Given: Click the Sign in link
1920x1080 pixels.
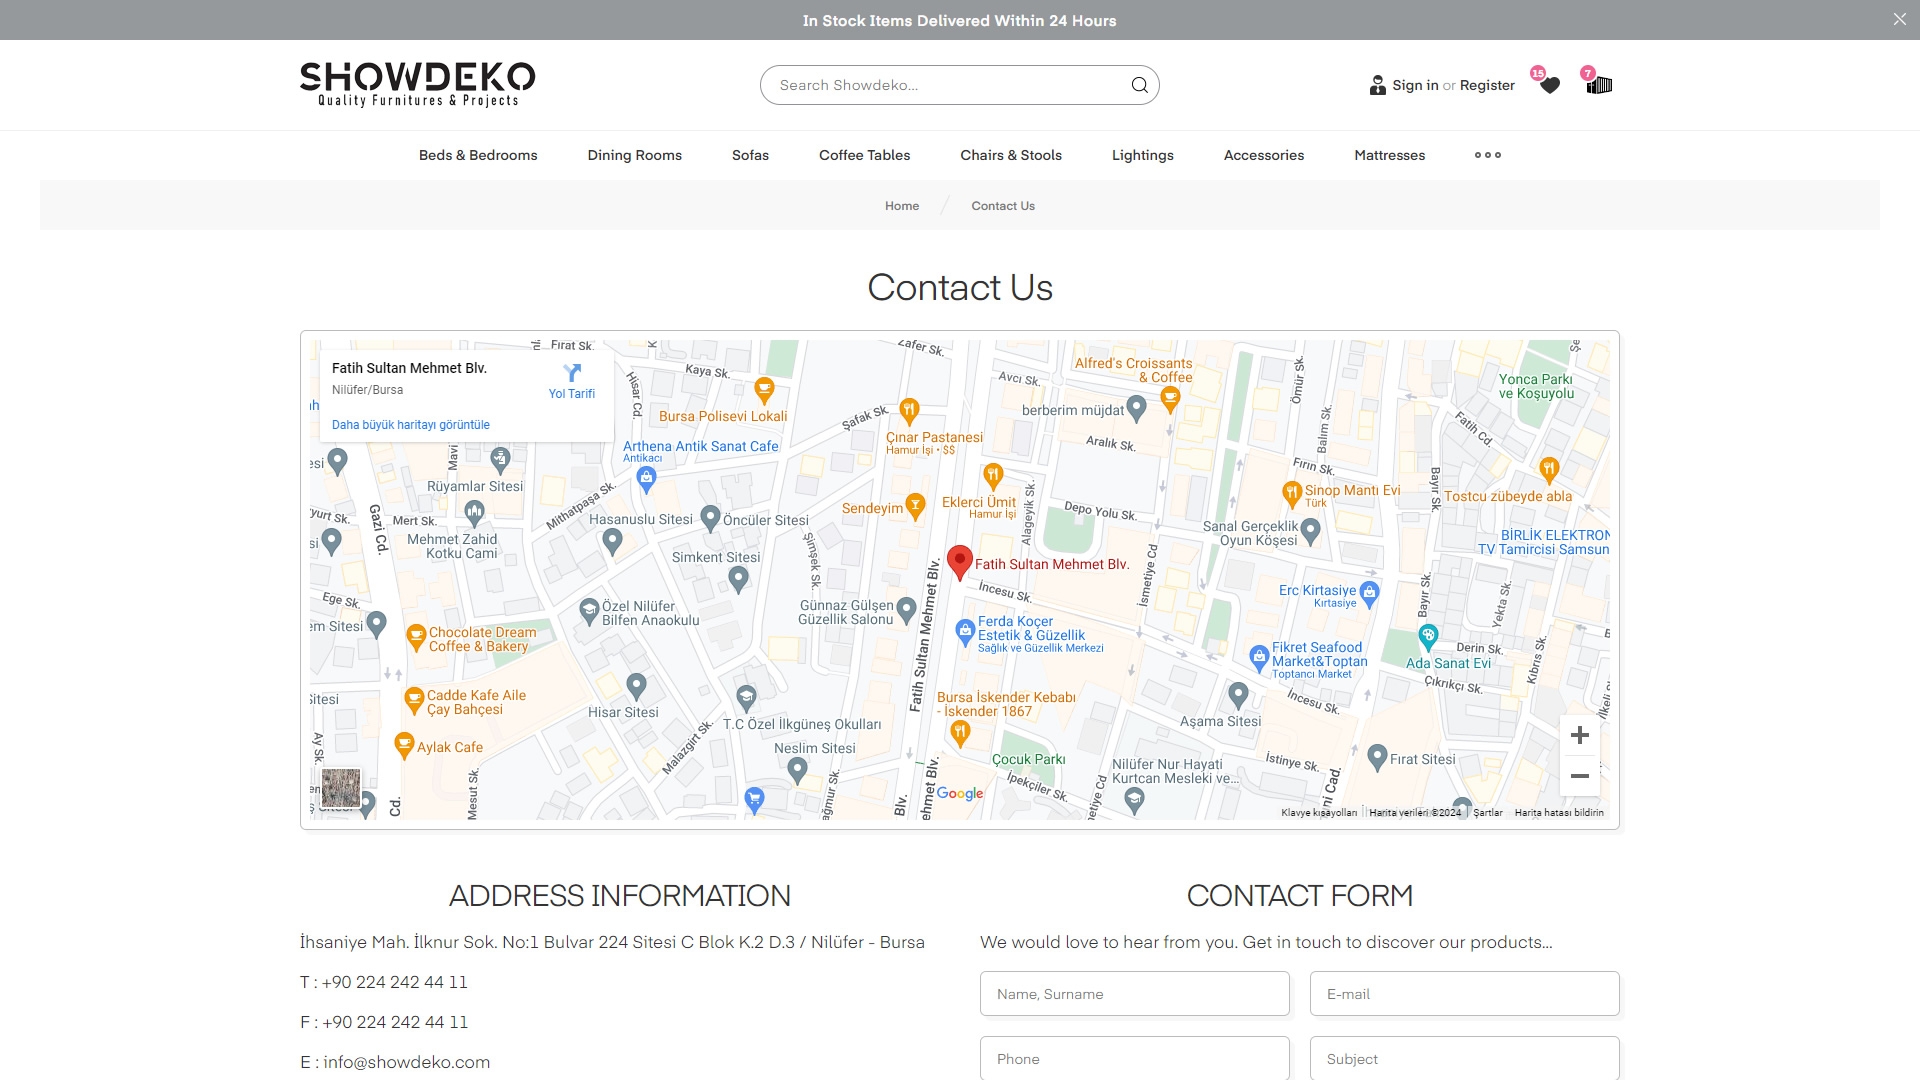Looking at the screenshot, I should coord(1415,85).
